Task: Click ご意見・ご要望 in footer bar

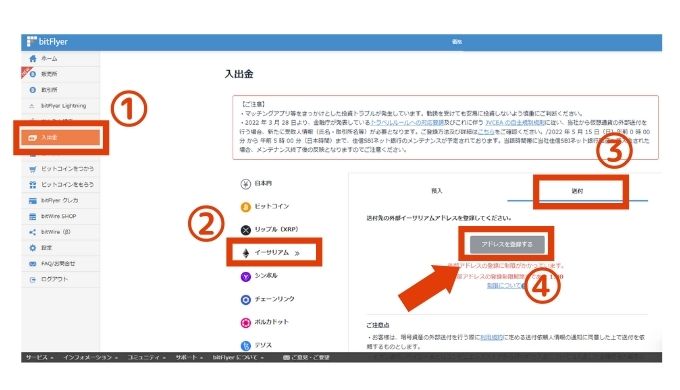Action: coord(306,357)
